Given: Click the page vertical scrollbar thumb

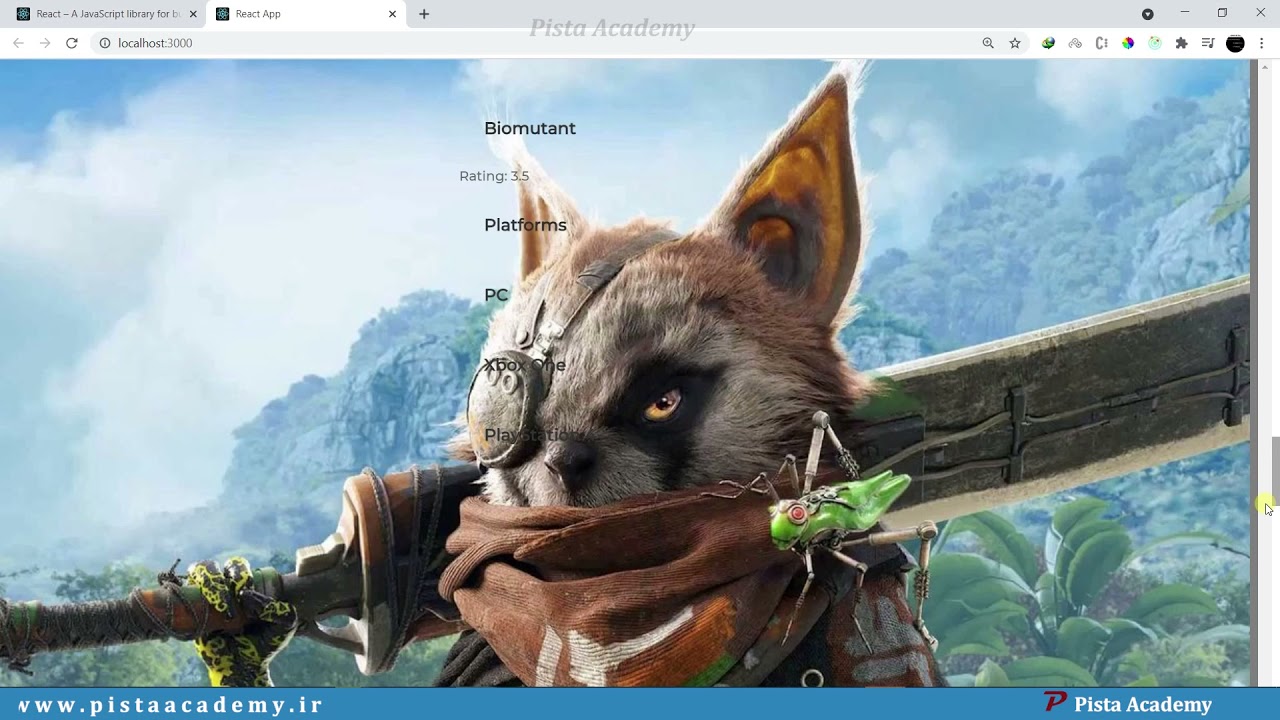Looking at the screenshot, I should pos(1275,472).
